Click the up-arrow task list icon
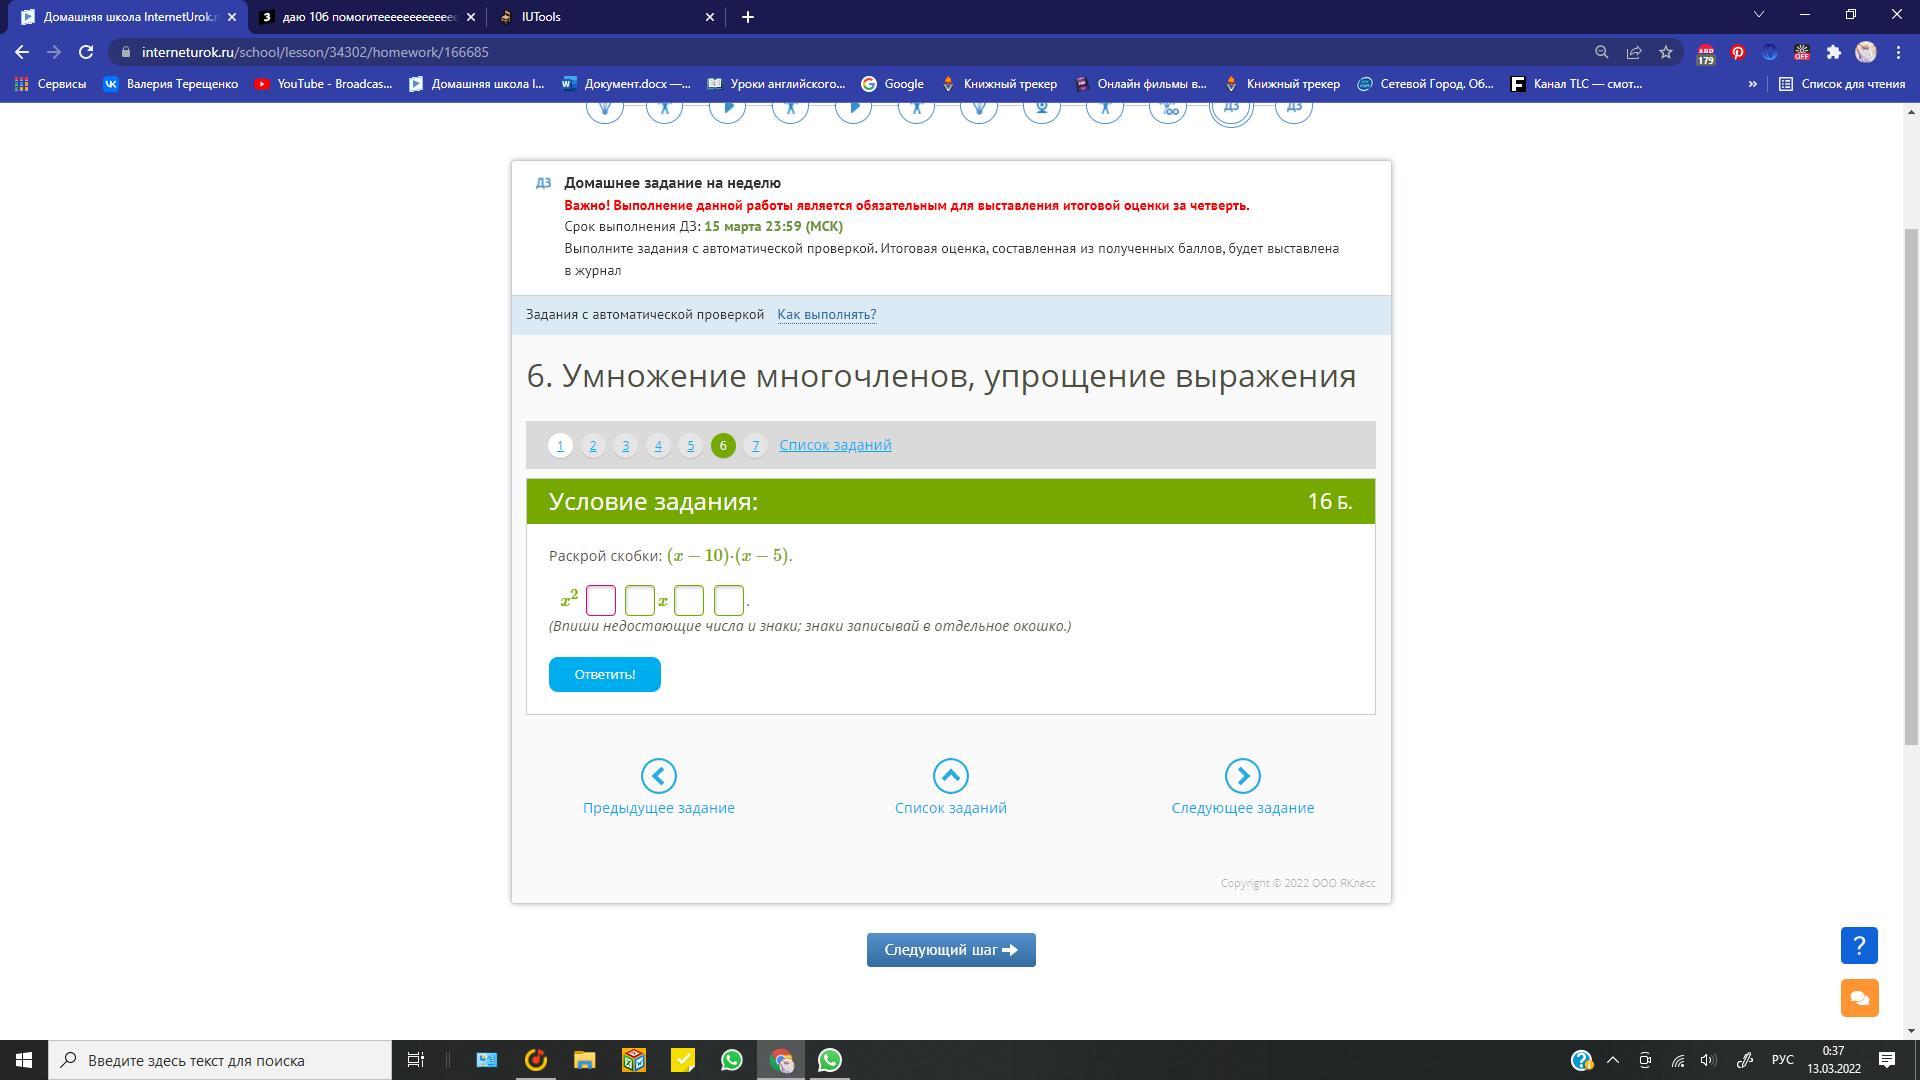The height and width of the screenshot is (1080, 1920). pos(950,776)
